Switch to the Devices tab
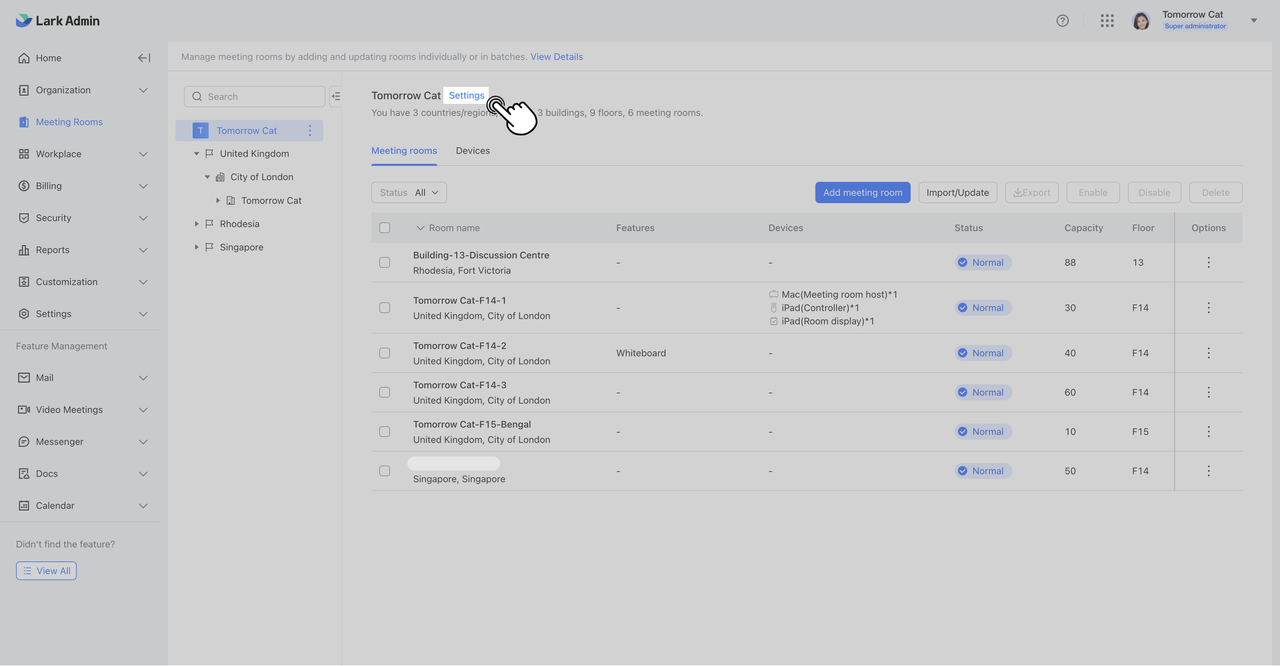Image resolution: width=1280 pixels, height=666 pixels. click(472, 151)
